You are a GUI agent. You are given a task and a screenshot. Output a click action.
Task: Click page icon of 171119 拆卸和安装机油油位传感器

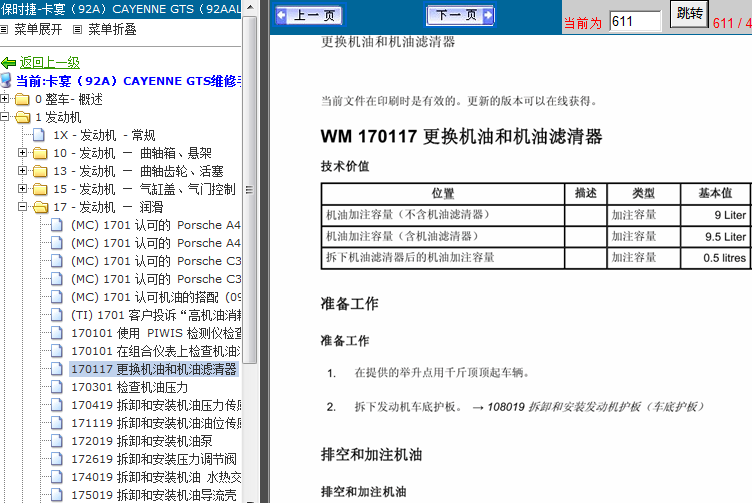click(57, 423)
